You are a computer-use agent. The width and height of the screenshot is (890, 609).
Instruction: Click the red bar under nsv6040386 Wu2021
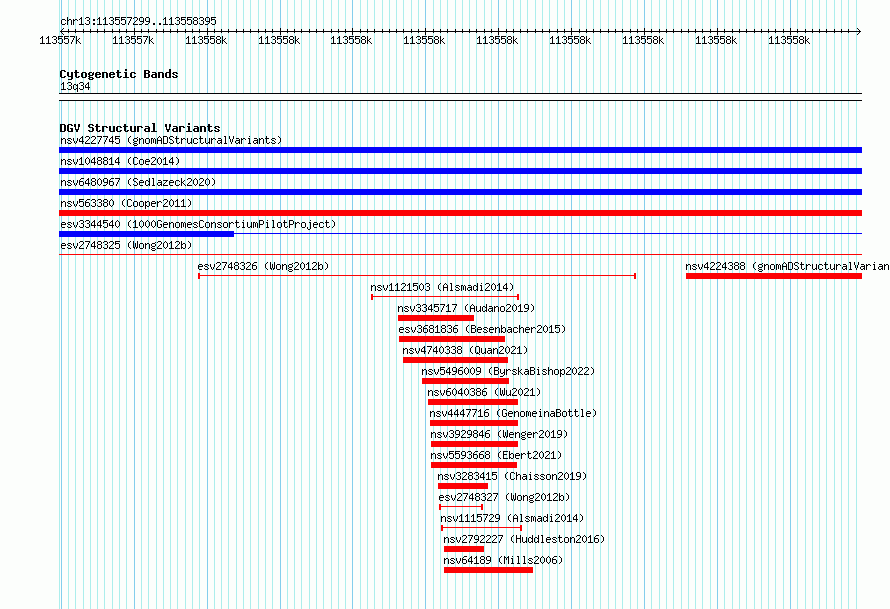click(x=473, y=402)
